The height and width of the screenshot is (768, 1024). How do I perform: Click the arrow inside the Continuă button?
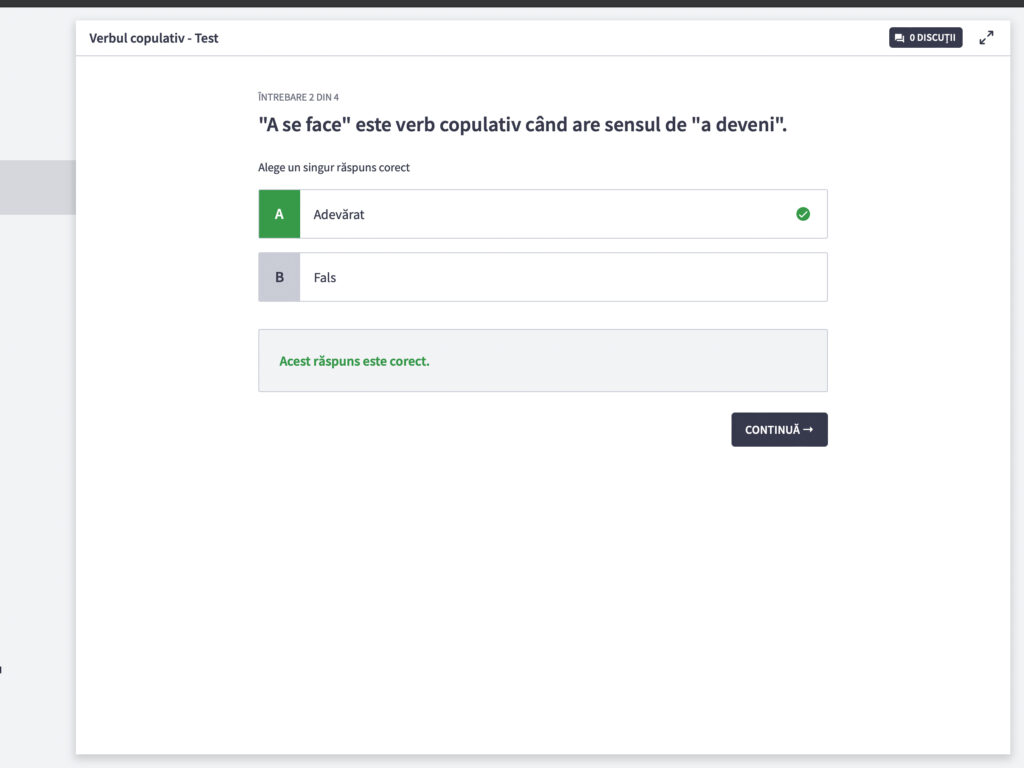click(x=808, y=430)
